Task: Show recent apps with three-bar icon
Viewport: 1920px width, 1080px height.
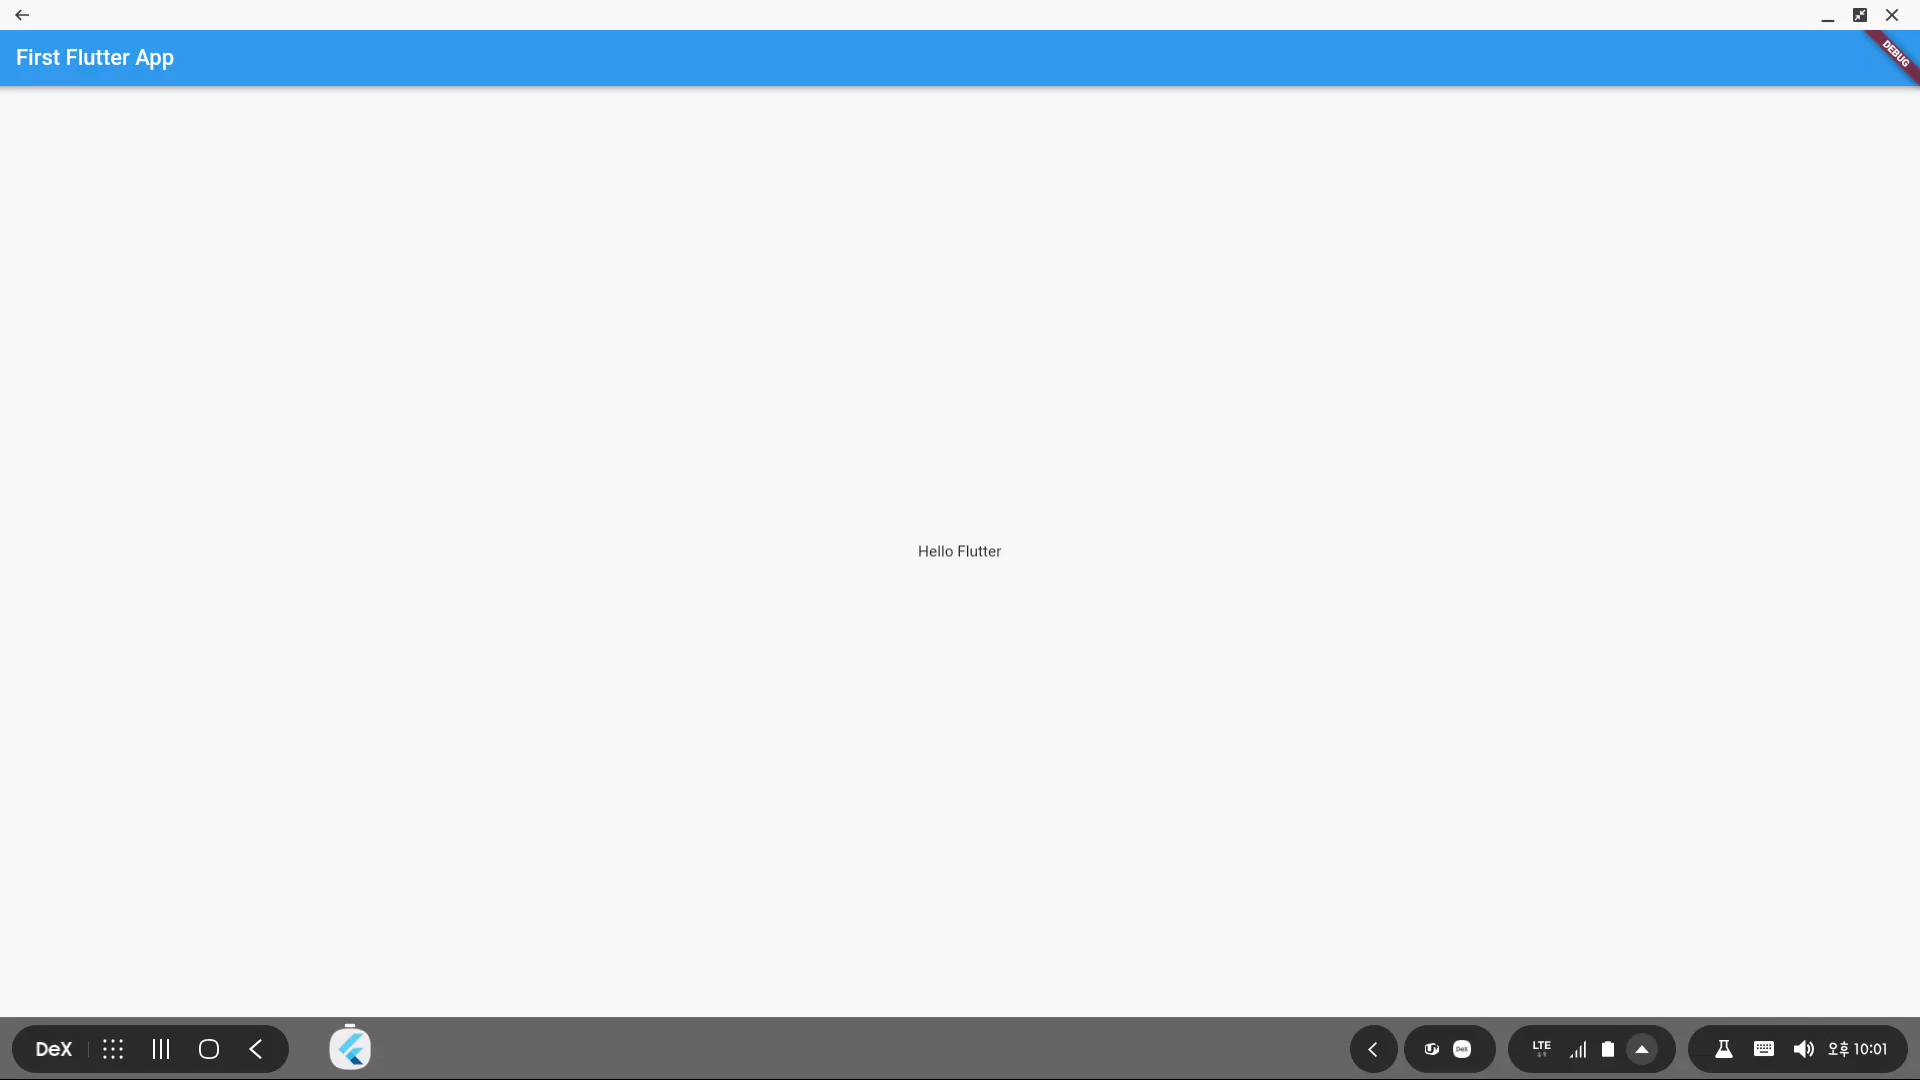Action: click(161, 1049)
